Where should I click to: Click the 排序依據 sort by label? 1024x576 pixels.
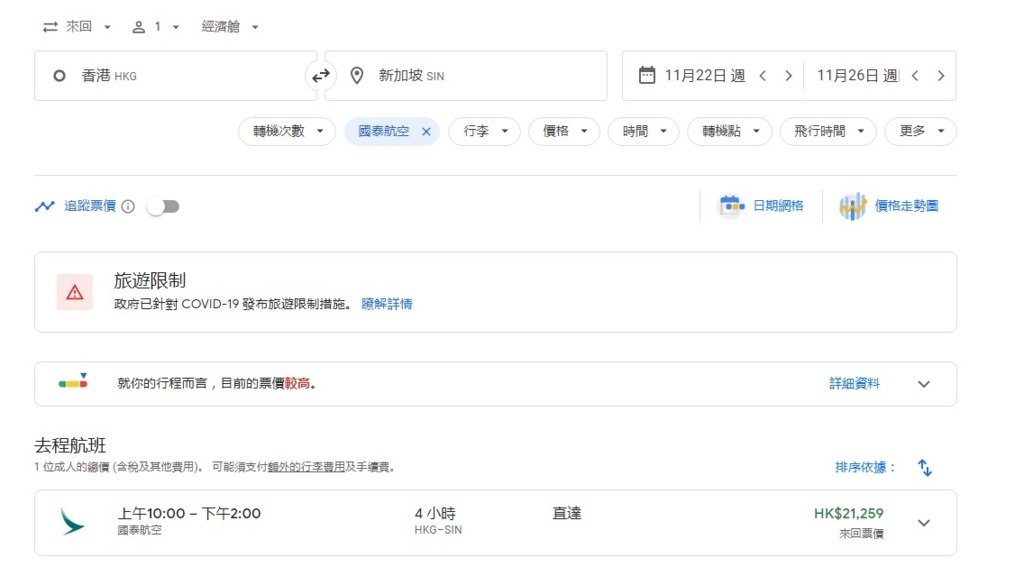pos(865,468)
